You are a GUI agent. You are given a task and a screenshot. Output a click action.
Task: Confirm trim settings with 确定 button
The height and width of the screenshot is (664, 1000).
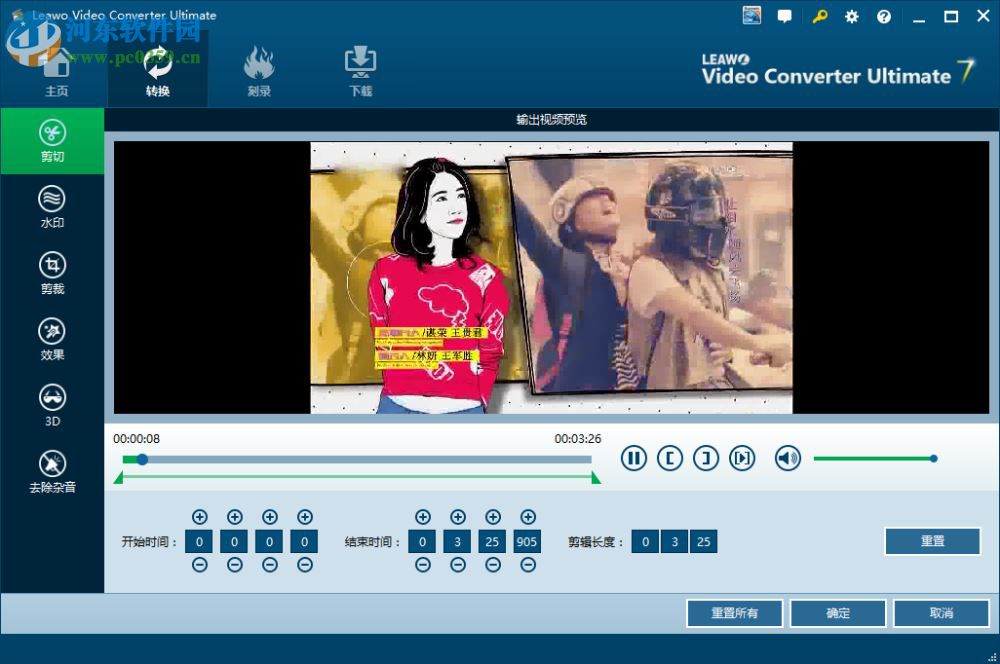[x=837, y=613]
